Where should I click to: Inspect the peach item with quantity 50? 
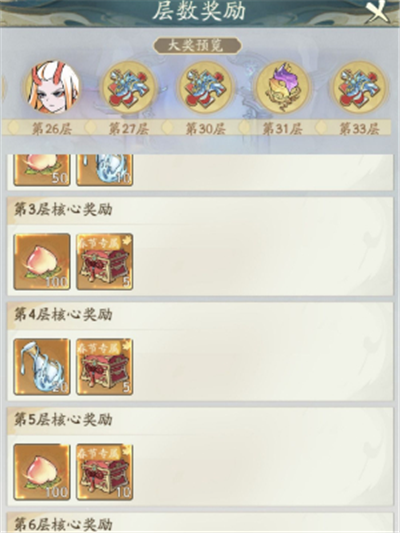(x=42, y=170)
